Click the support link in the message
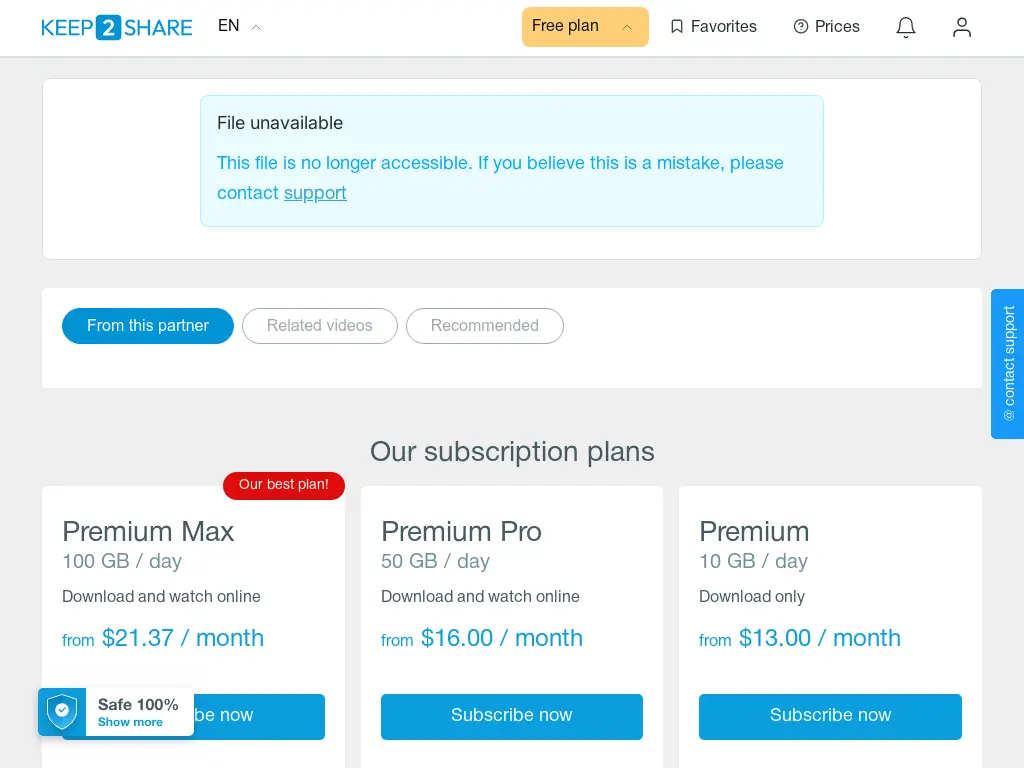 point(315,193)
